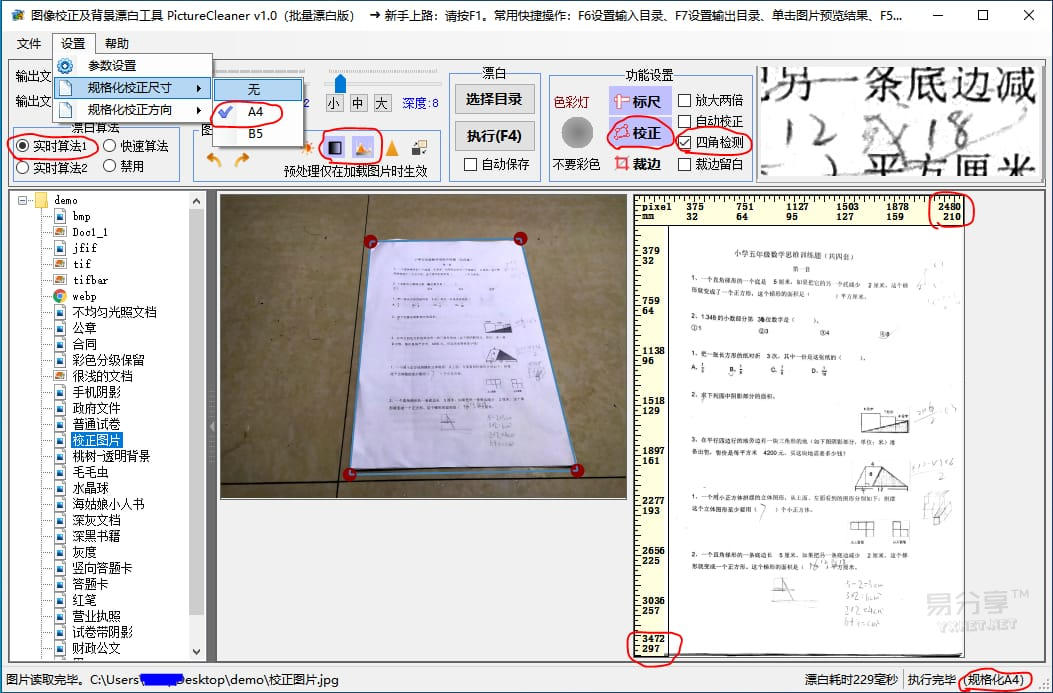This screenshot has height=693, width=1053.
Task: Enable the 自动保存 checkbox
Action: 470,163
